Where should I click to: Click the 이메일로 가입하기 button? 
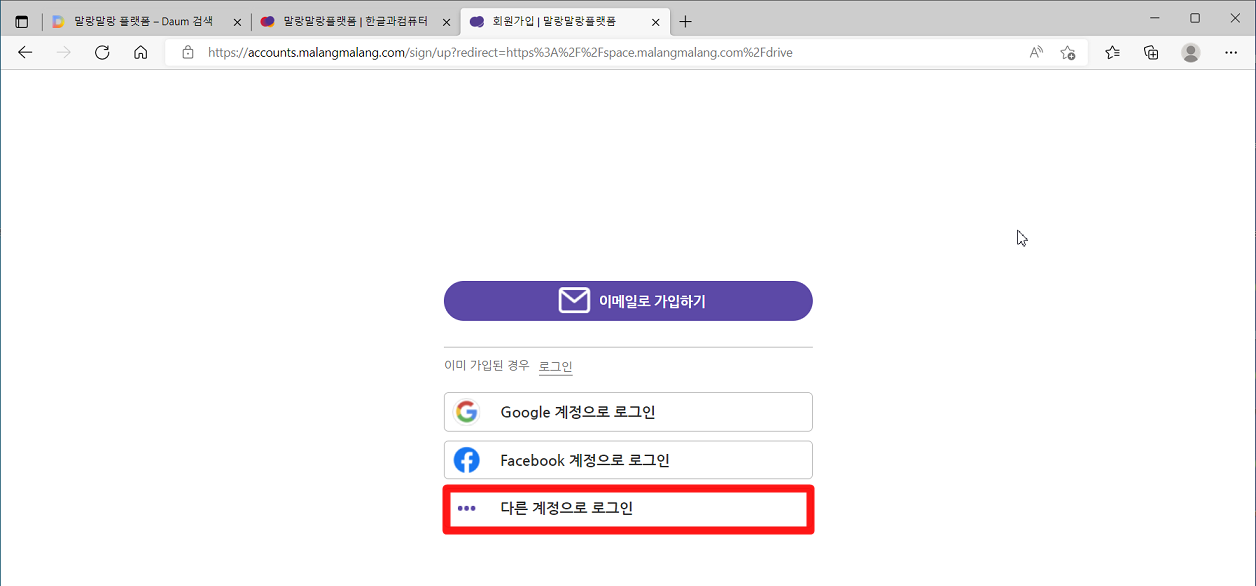pyautogui.click(x=628, y=301)
